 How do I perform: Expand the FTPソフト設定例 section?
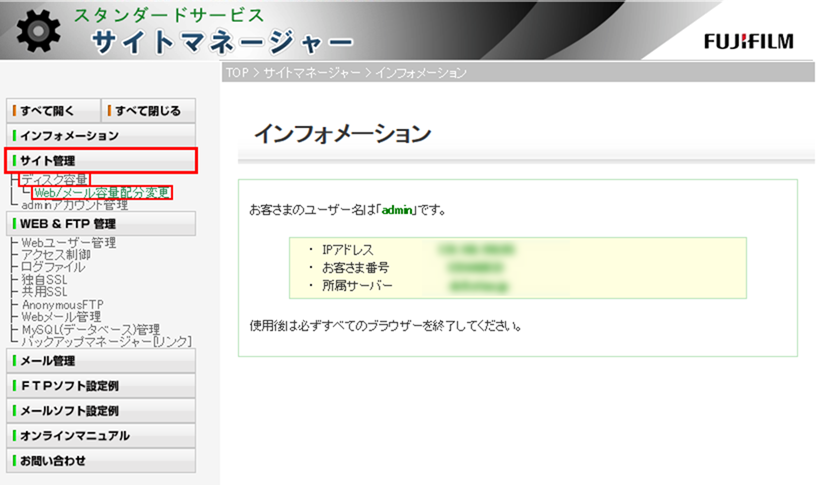pyautogui.click(x=100, y=386)
